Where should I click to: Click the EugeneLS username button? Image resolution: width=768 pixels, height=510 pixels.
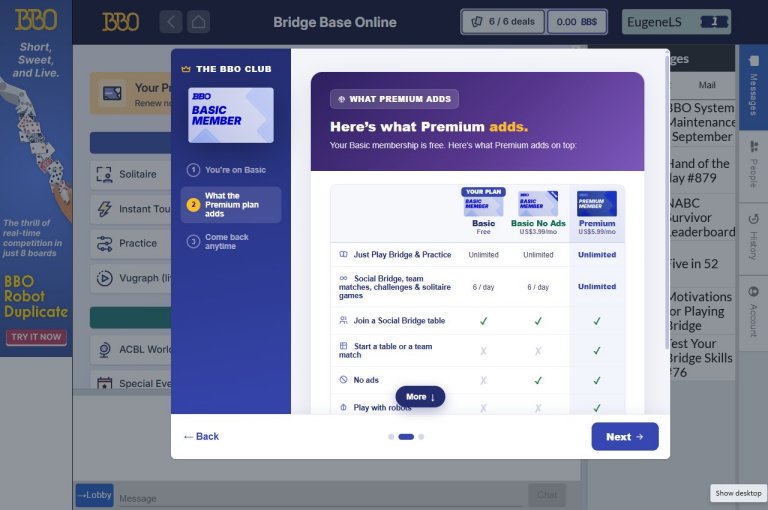[x=676, y=22]
